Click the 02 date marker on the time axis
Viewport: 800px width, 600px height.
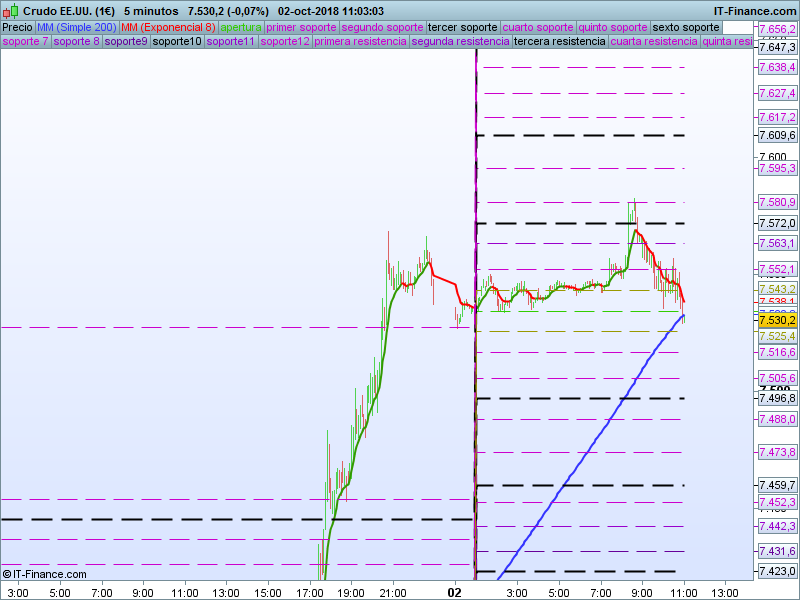pyautogui.click(x=454, y=593)
